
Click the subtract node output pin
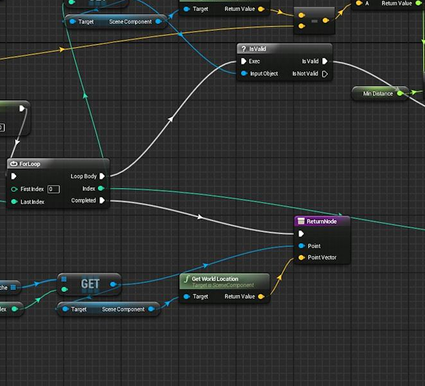(326, 21)
